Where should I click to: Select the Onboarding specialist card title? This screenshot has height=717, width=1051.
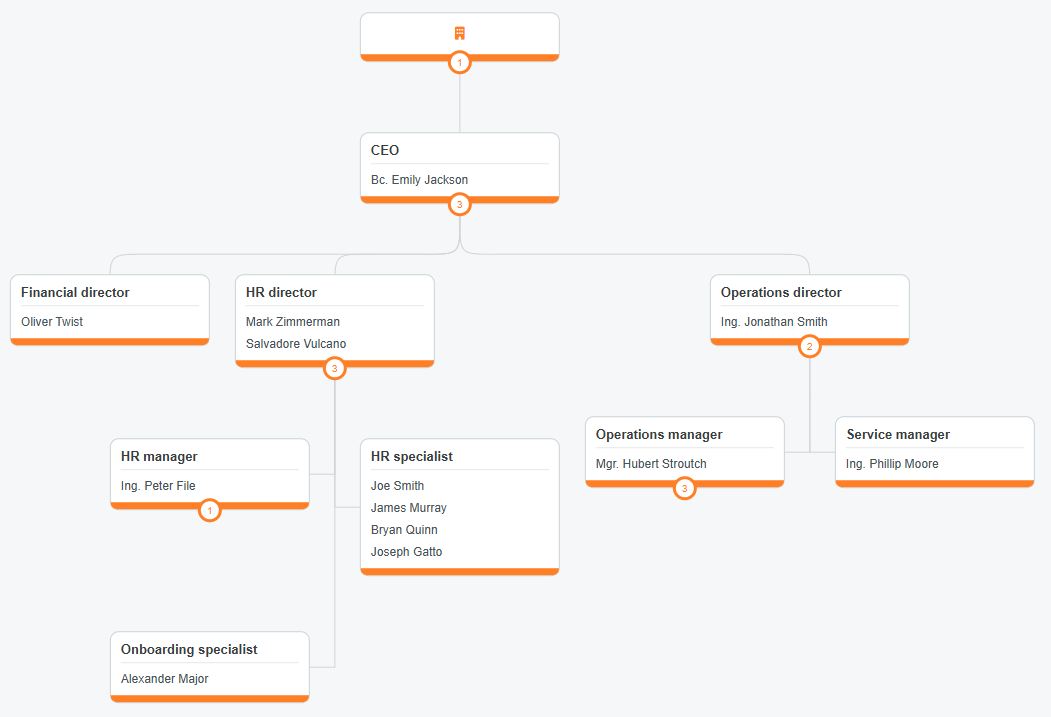[x=189, y=650]
